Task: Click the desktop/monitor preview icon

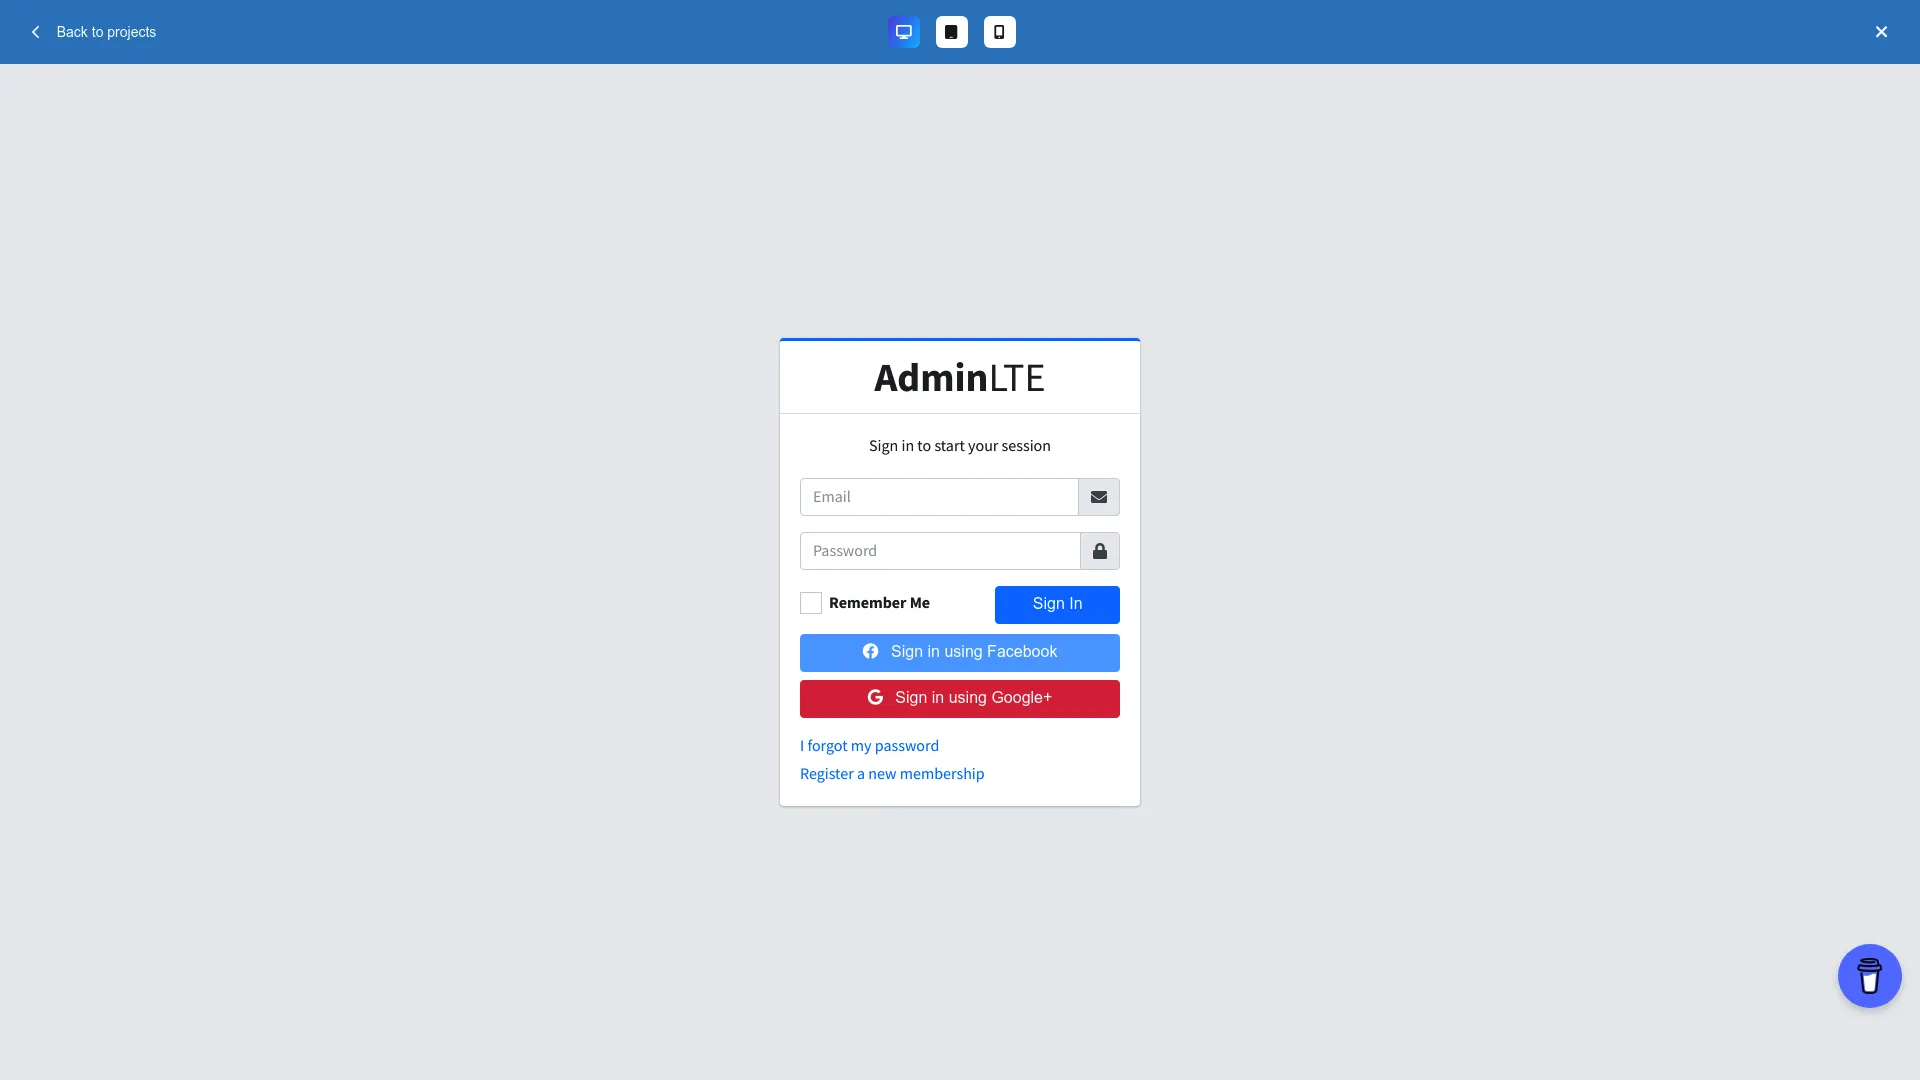Action: coord(905,32)
